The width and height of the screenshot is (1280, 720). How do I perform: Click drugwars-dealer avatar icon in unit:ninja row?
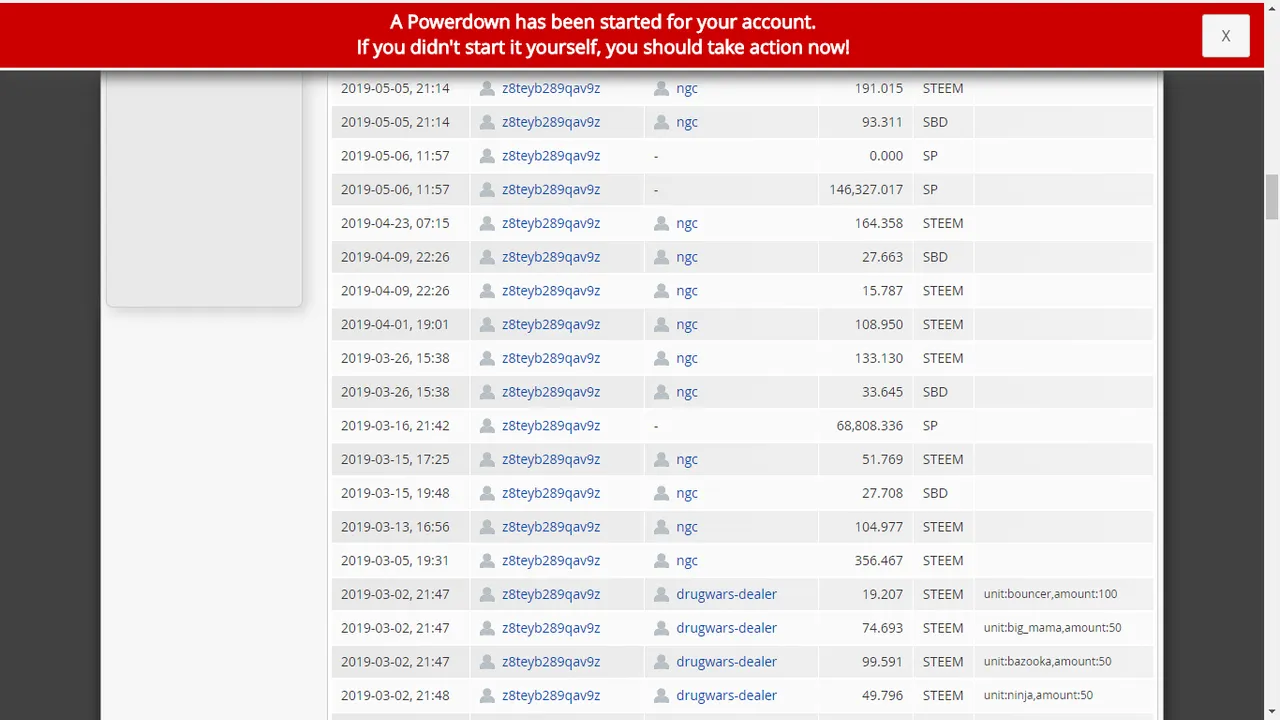click(661, 695)
